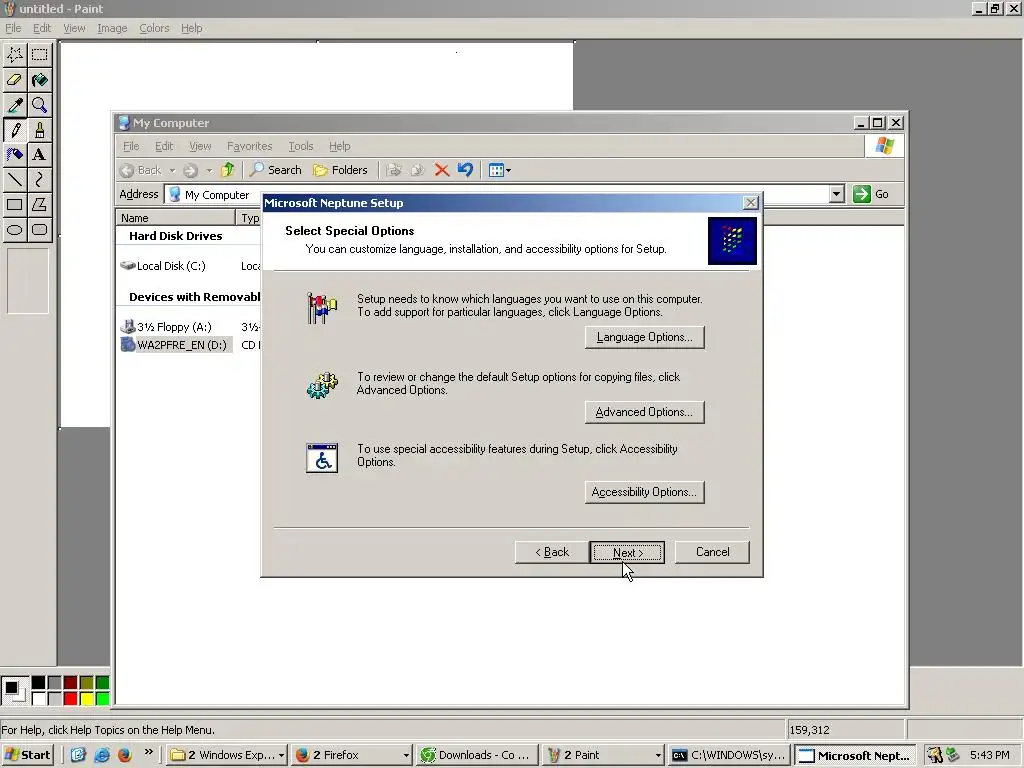Viewport: 1024px width, 768px height.
Task: Choose the Eraser tool in Paint
Action: click(x=15, y=80)
